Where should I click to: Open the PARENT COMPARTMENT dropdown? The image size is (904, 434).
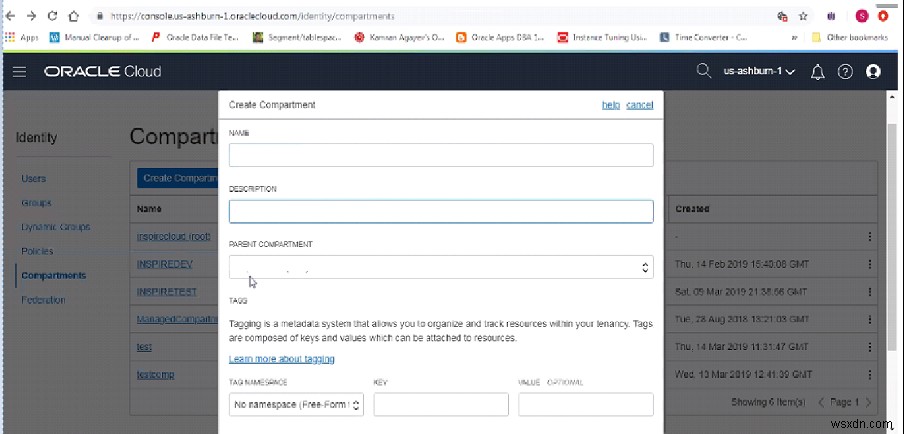[441, 267]
